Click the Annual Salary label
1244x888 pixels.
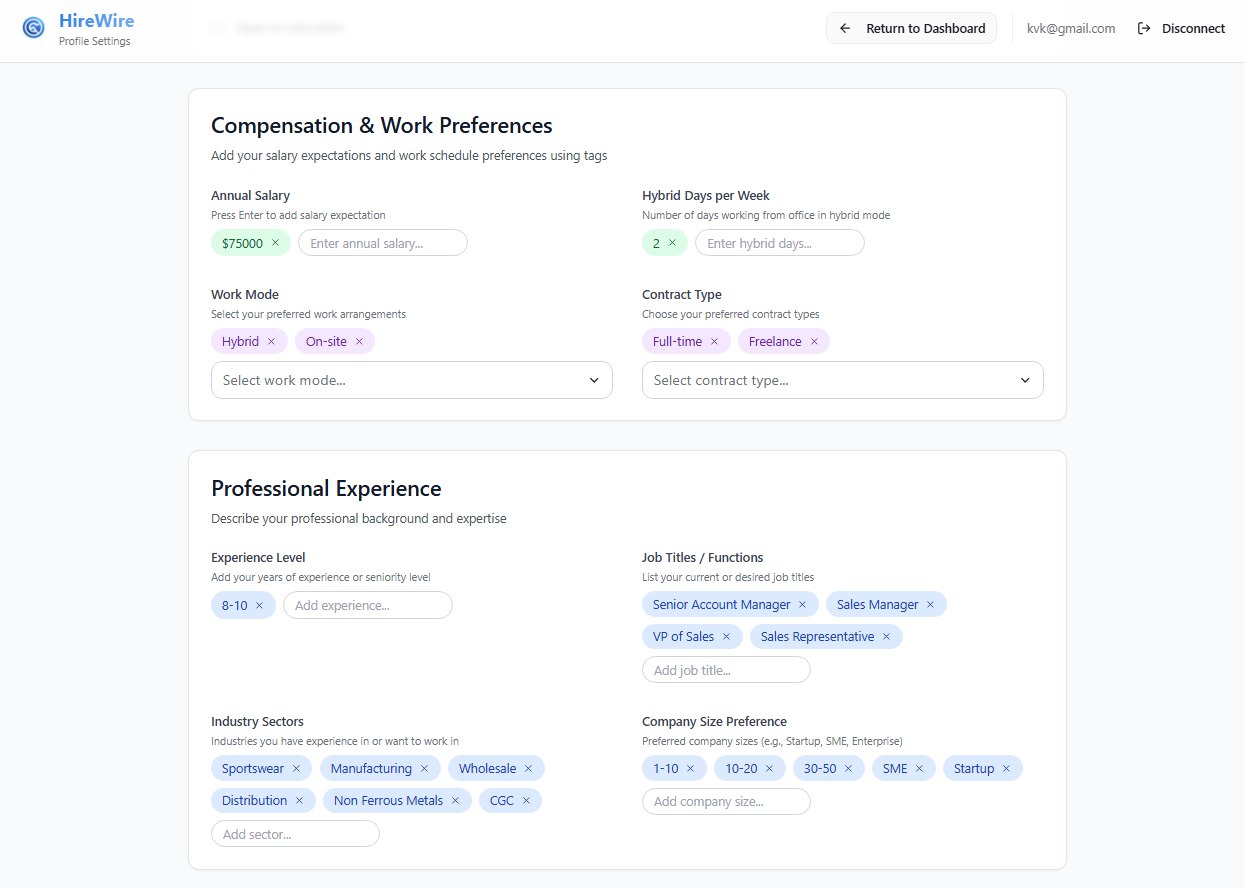pos(250,196)
